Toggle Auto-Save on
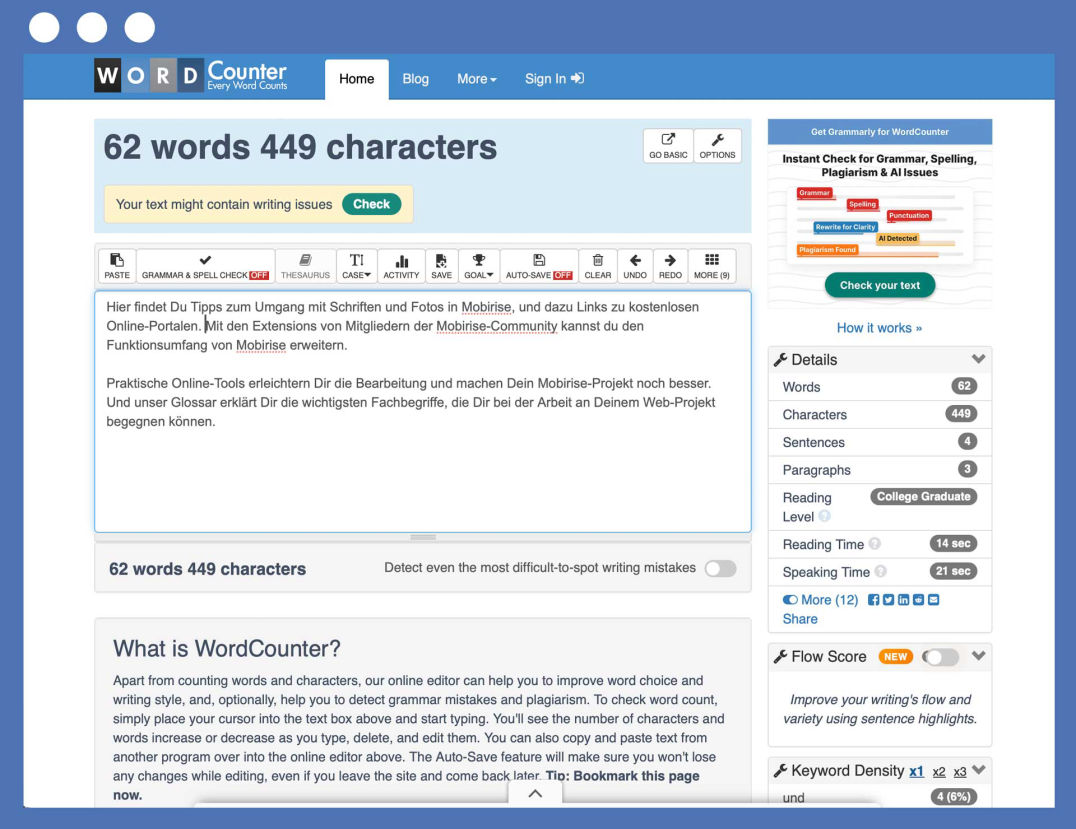The height and width of the screenshot is (829, 1076). [x=539, y=266]
